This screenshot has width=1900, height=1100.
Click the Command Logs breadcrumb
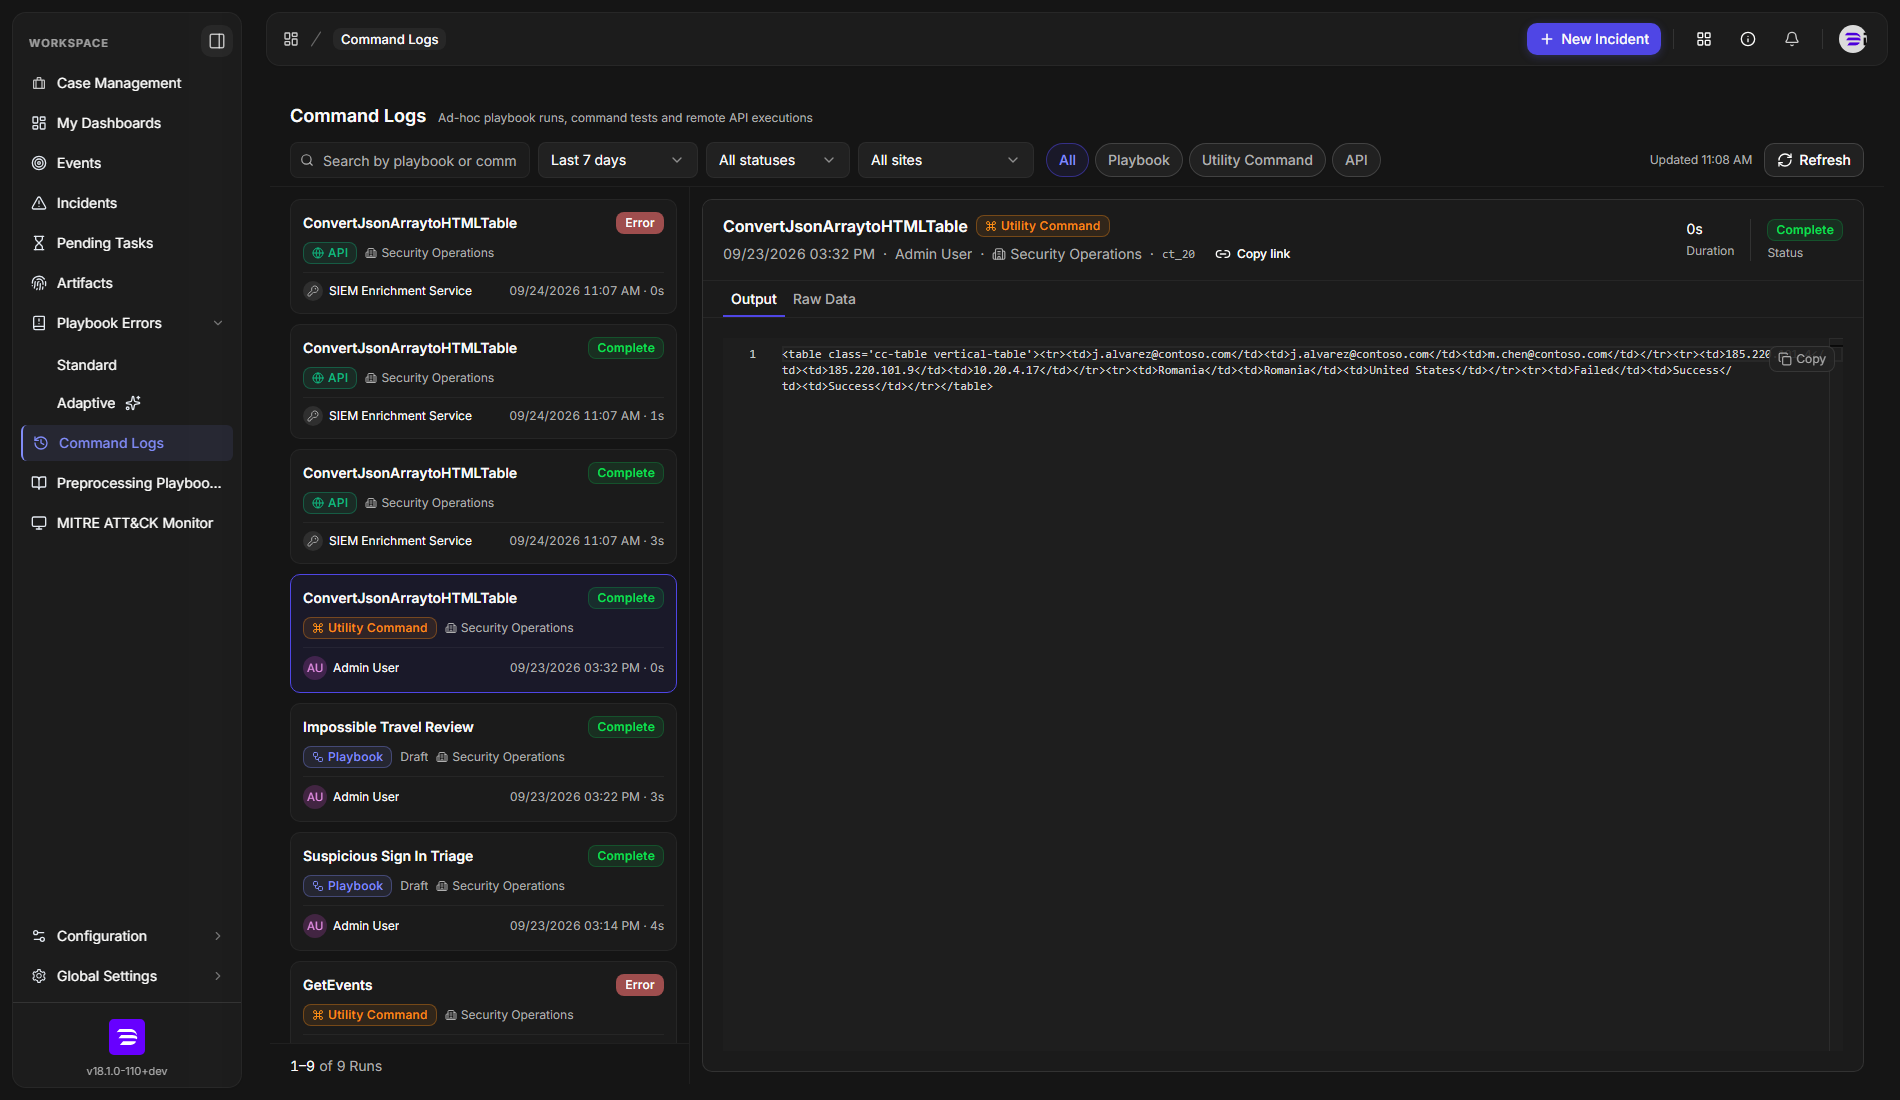(x=389, y=39)
